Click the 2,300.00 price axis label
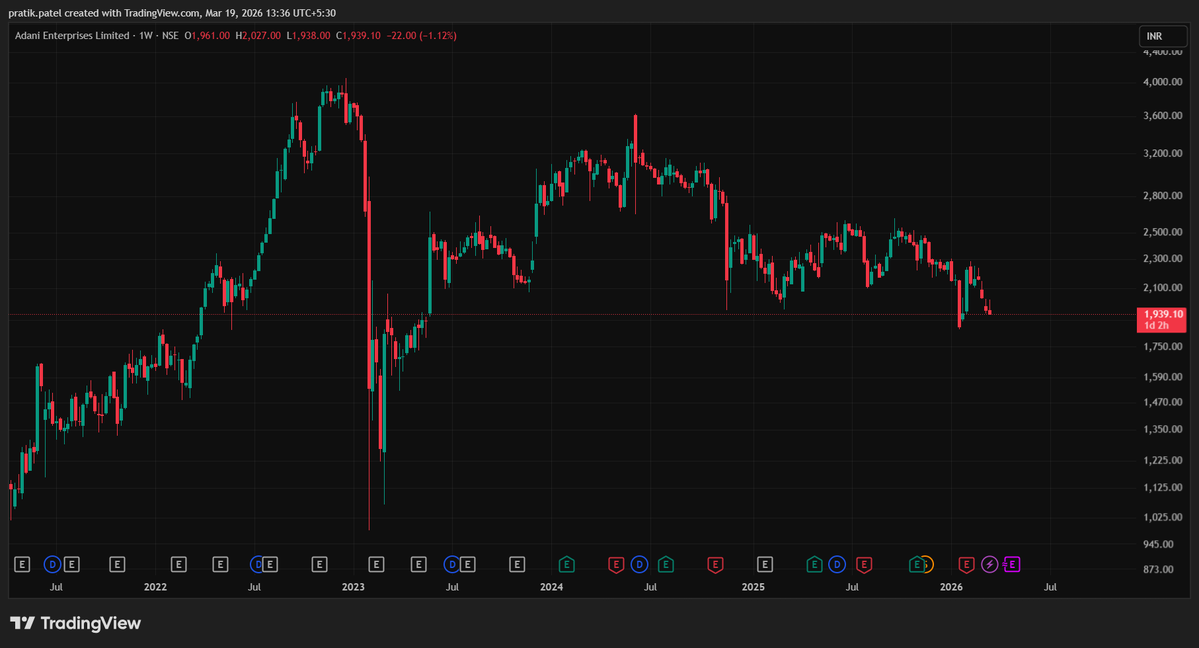The image size is (1199, 648). tap(1162, 259)
